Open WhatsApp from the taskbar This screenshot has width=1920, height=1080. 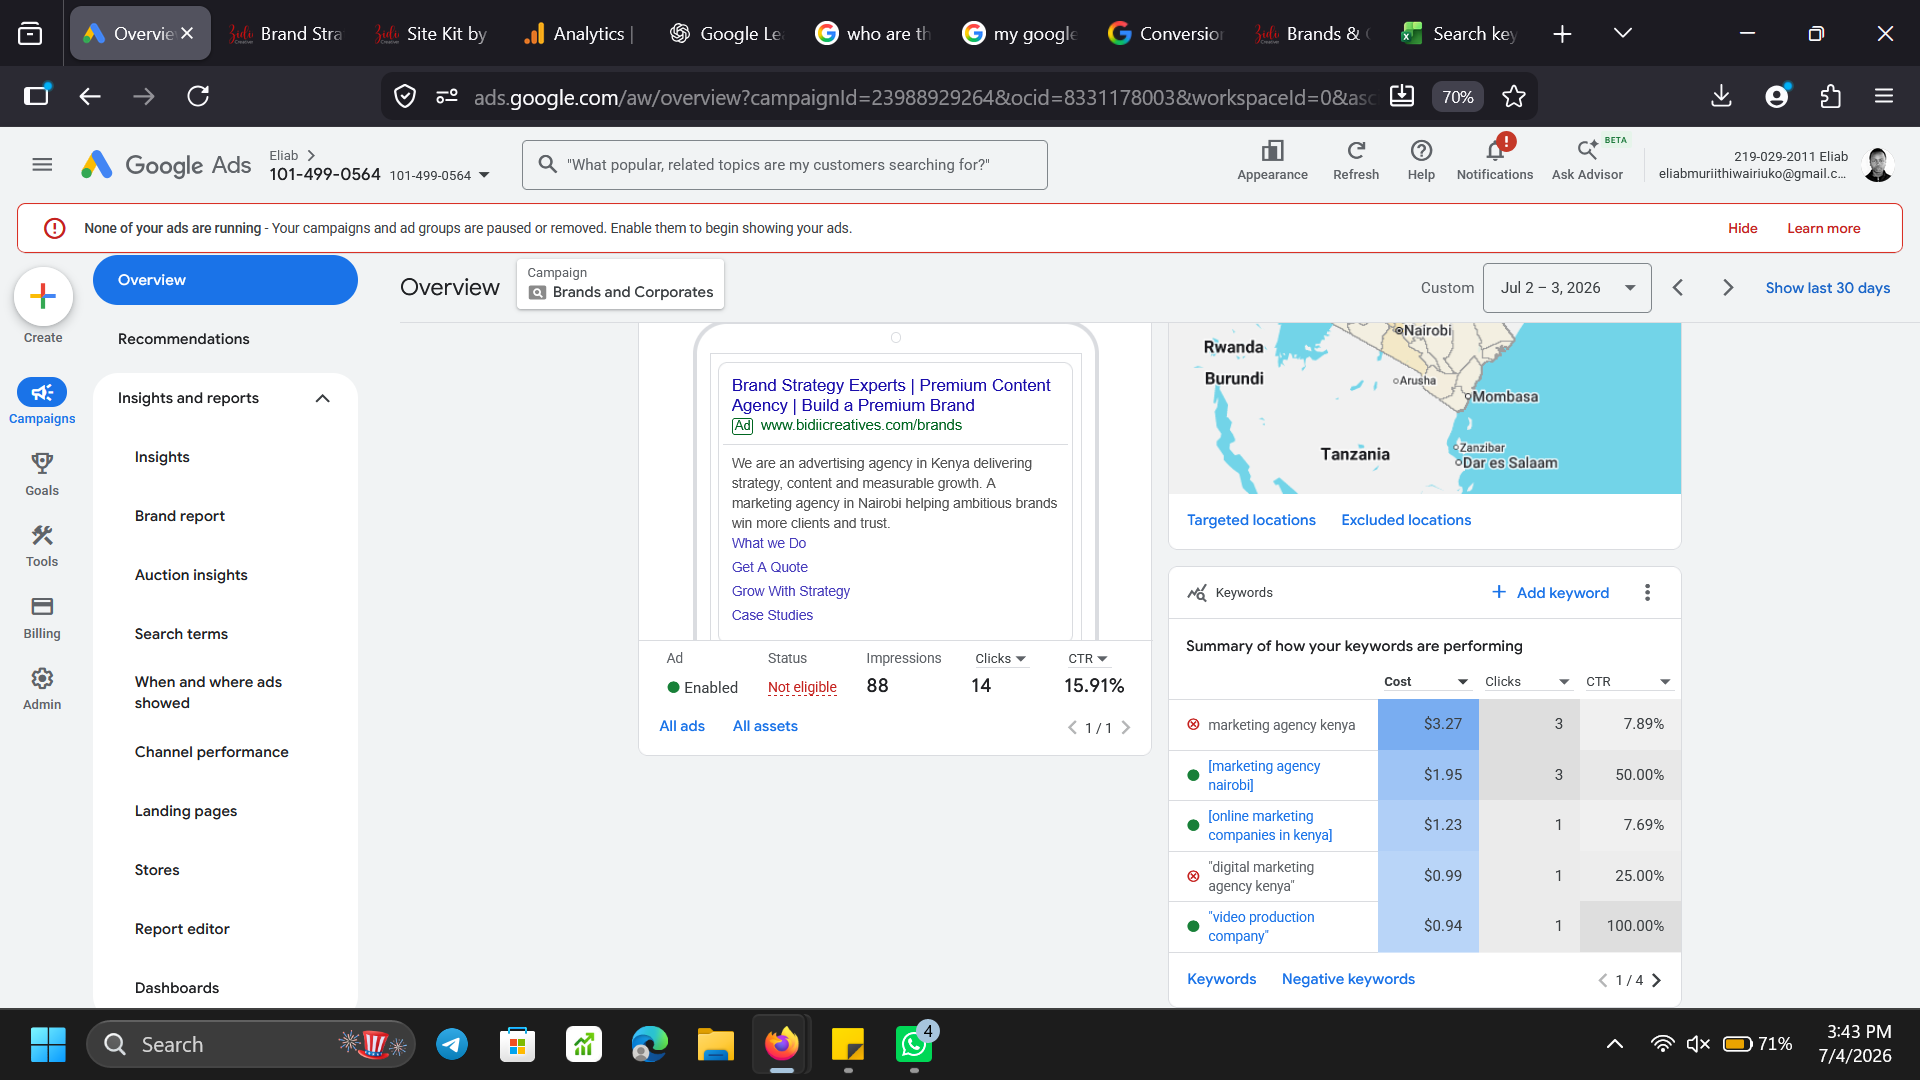point(914,1044)
